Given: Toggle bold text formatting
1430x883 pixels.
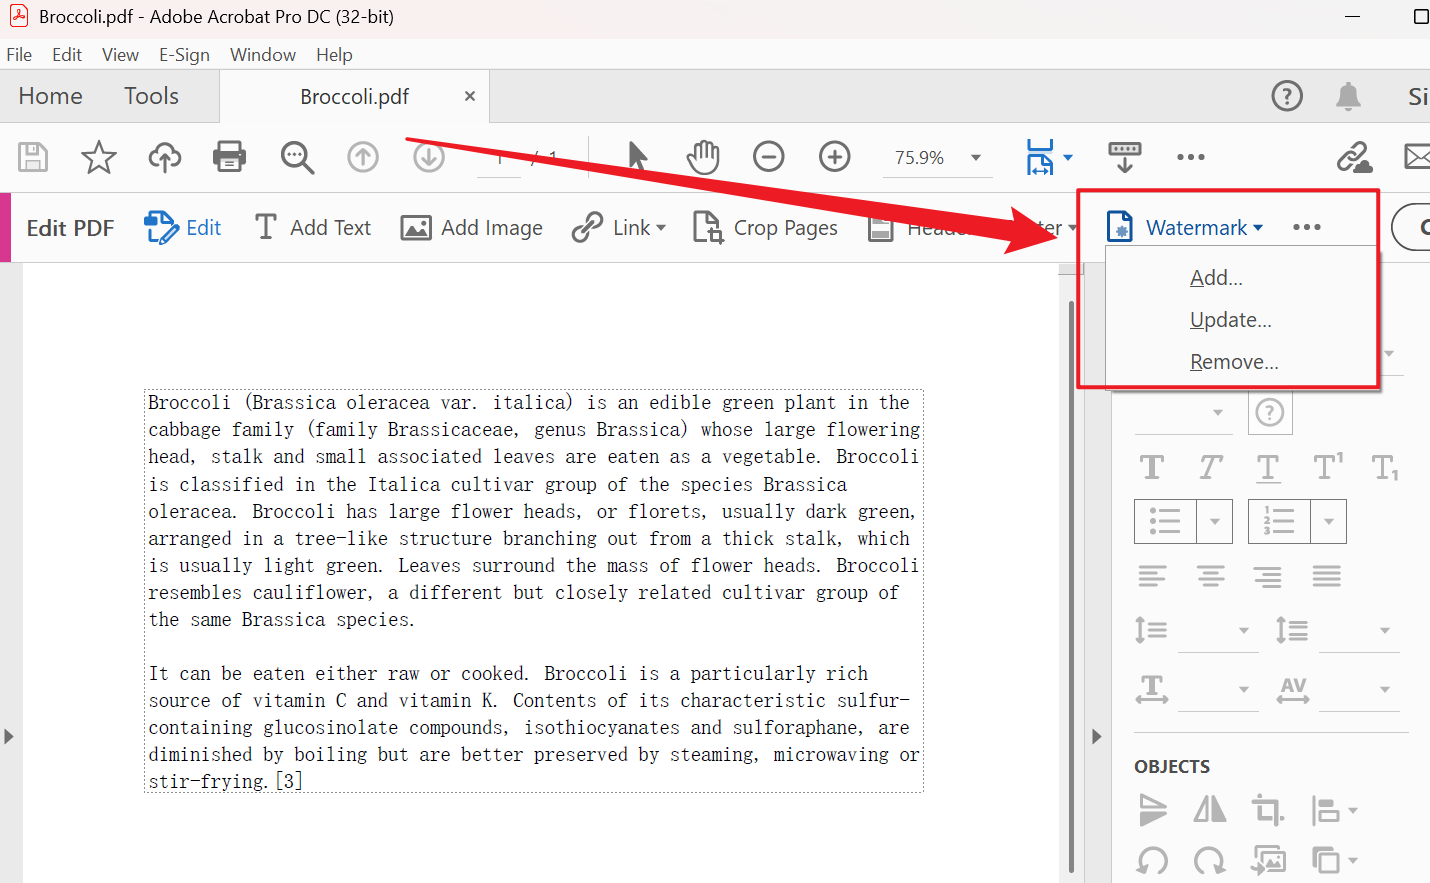Looking at the screenshot, I should pos(1152,467).
